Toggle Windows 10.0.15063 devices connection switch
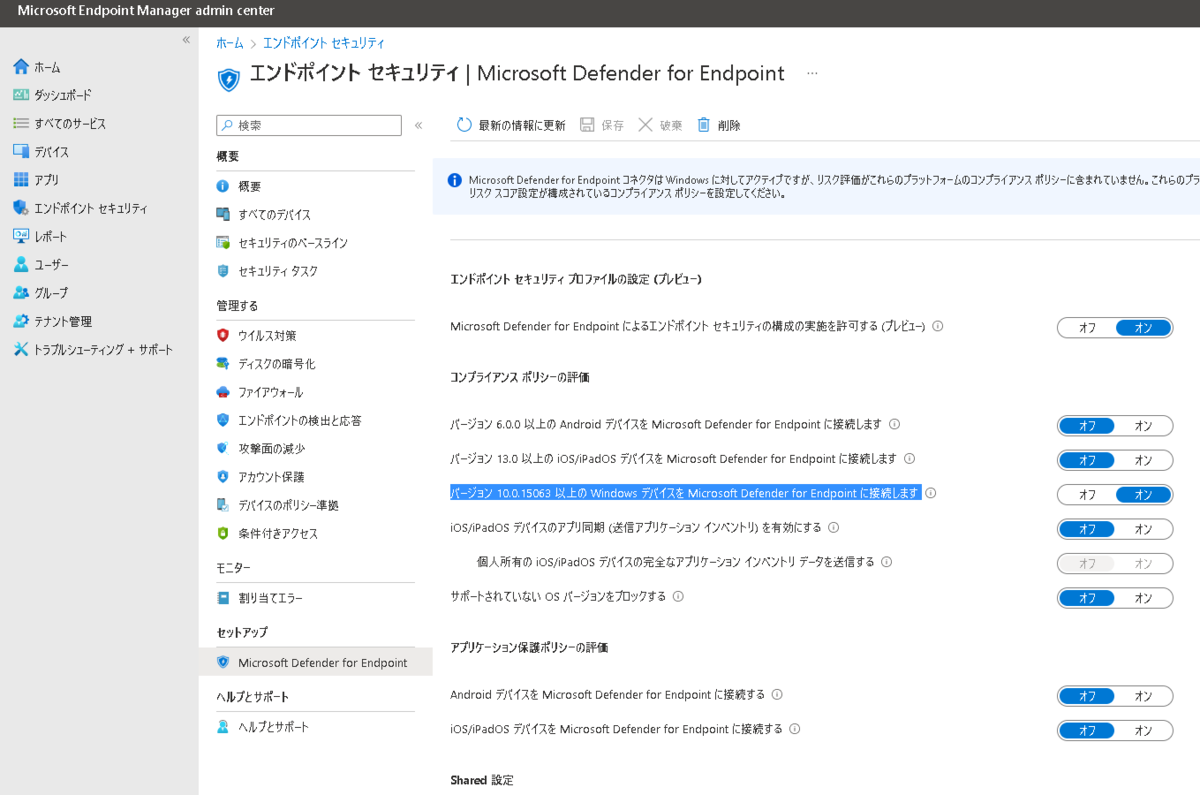Viewport: 1200px width, 795px height. [x=1115, y=494]
